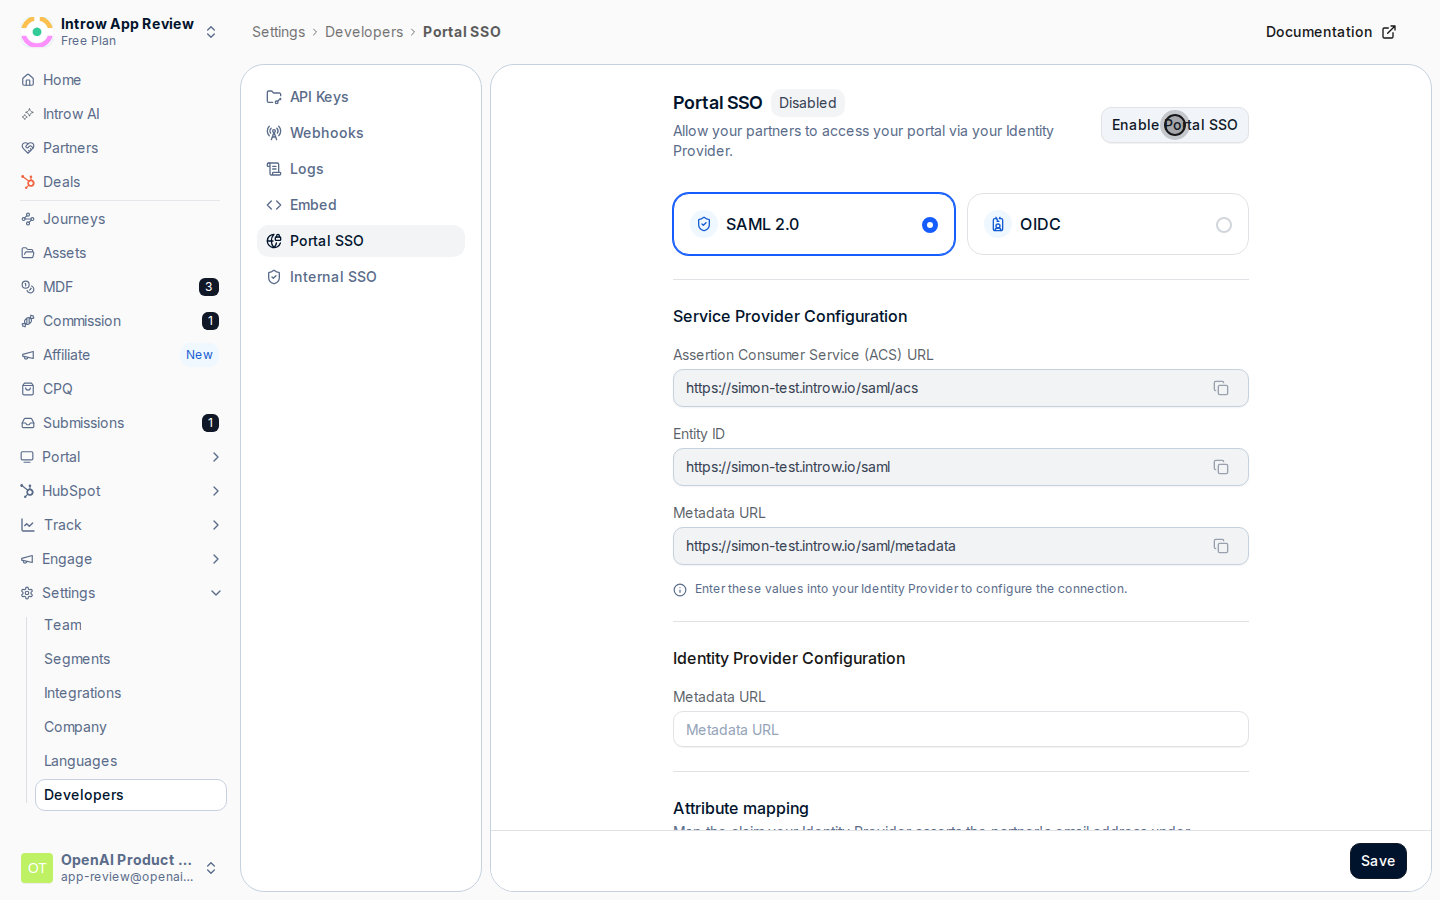The image size is (1440, 900).
Task: Click the Introw logo icon
Action: click(x=37, y=32)
